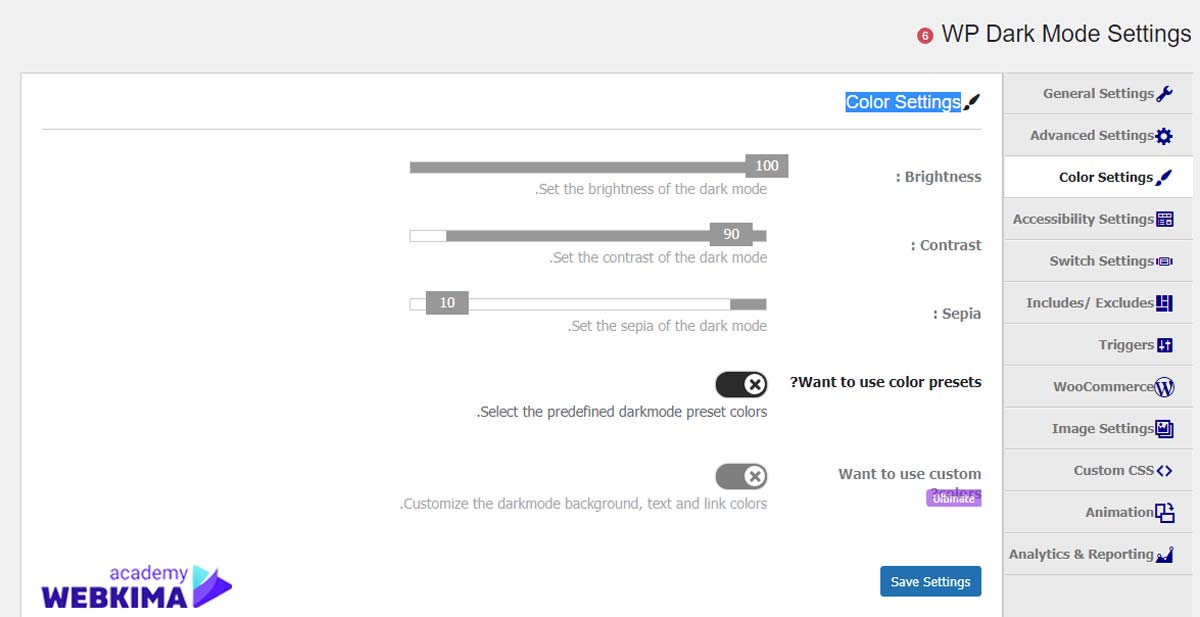Click the Brightness slider handle showing 100

click(x=767, y=166)
